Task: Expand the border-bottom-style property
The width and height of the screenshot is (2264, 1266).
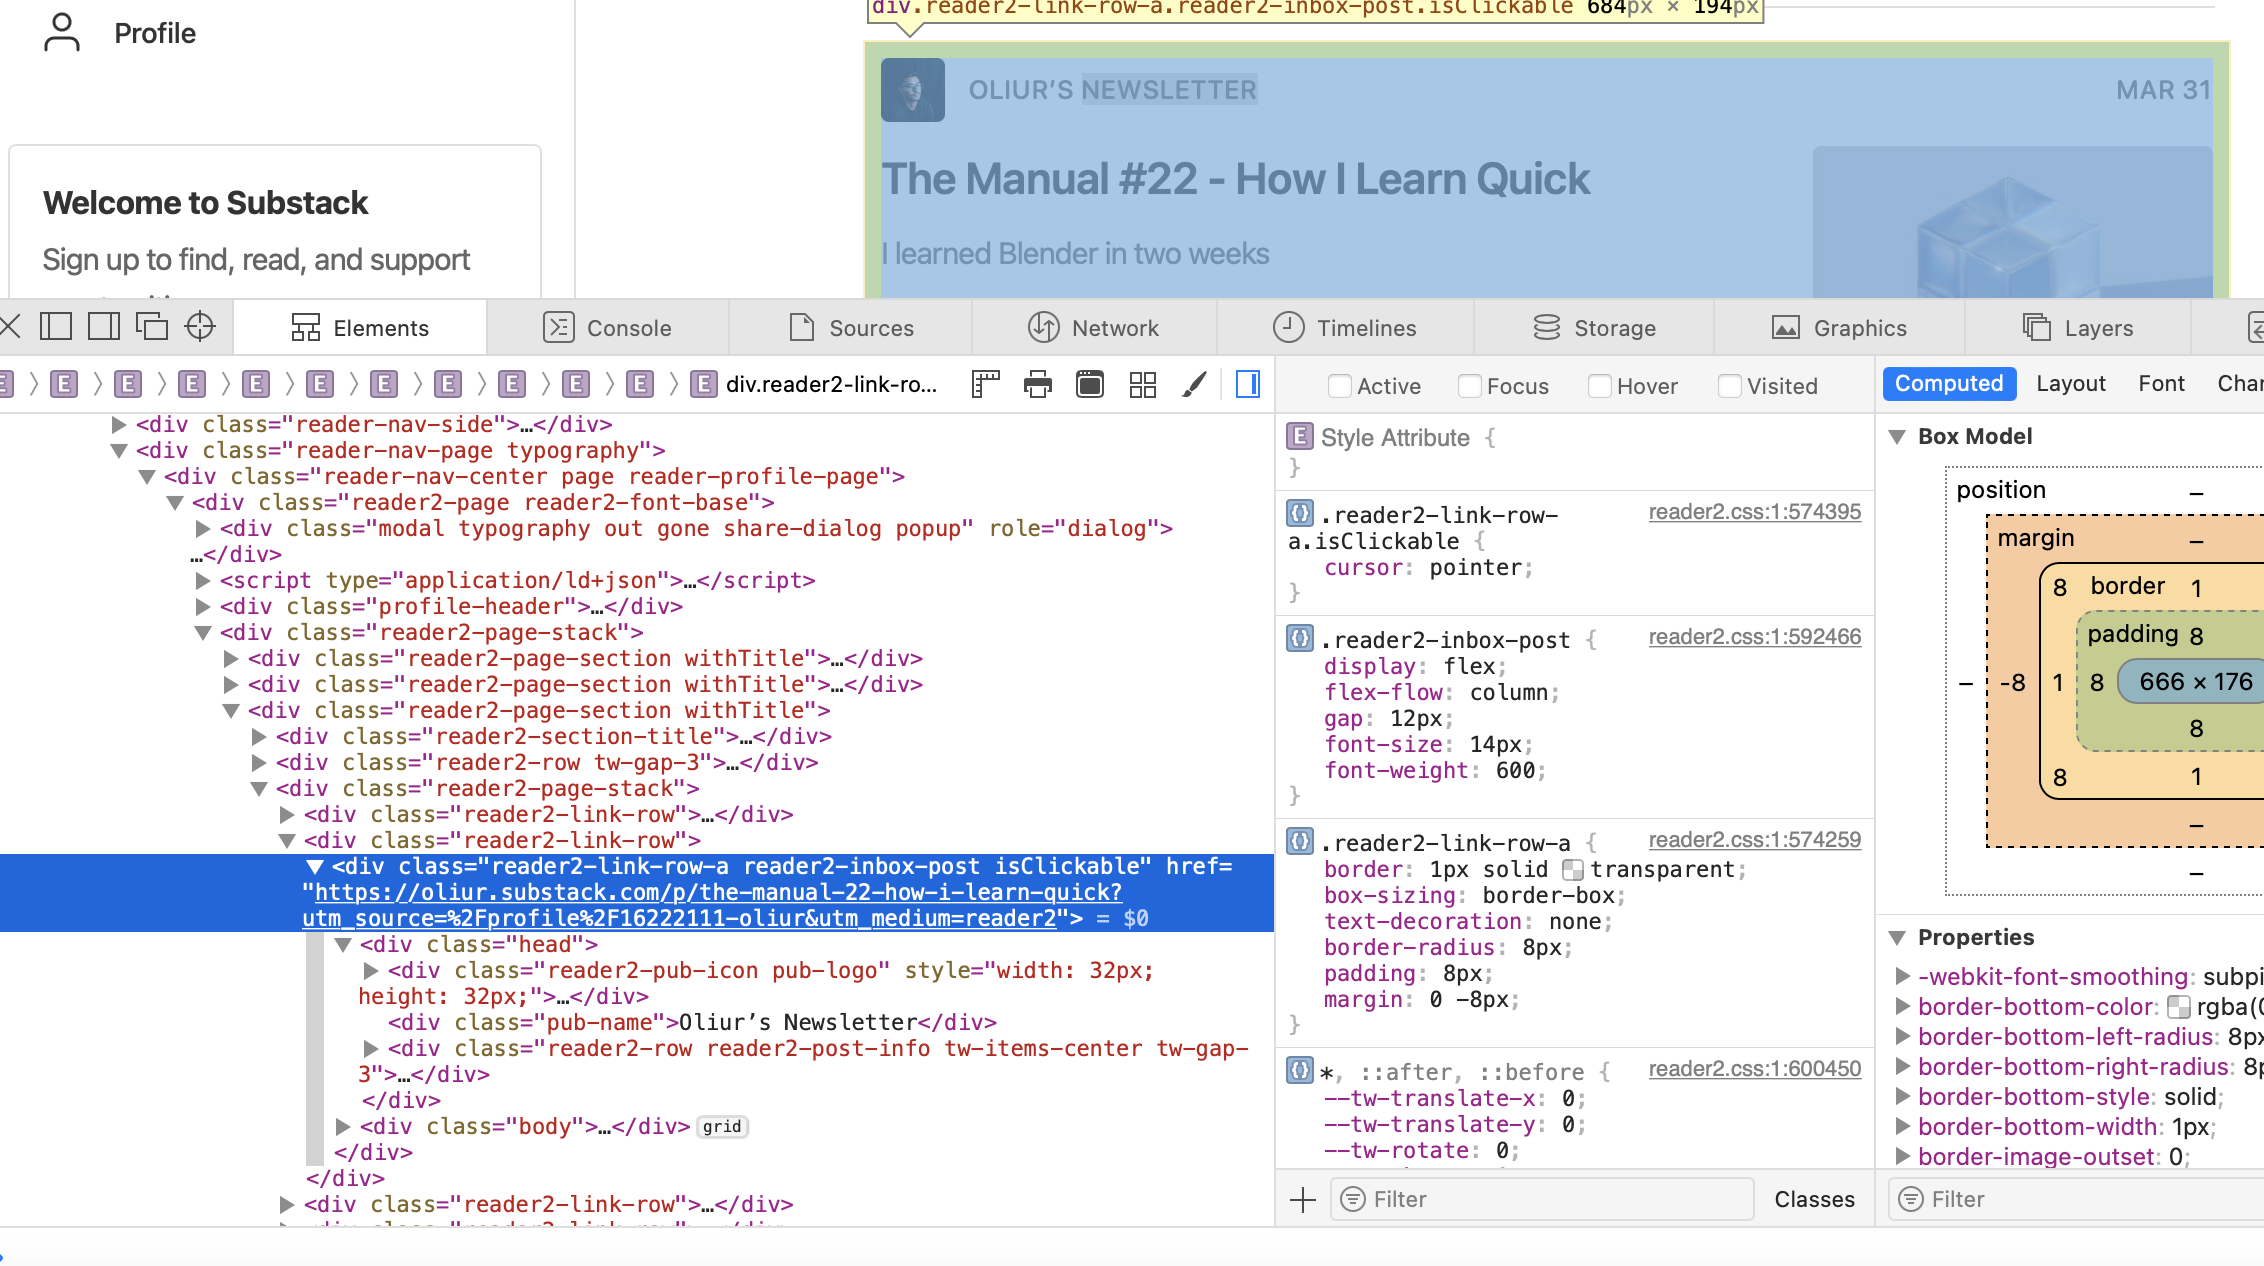Action: pyautogui.click(x=1902, y=1097)
